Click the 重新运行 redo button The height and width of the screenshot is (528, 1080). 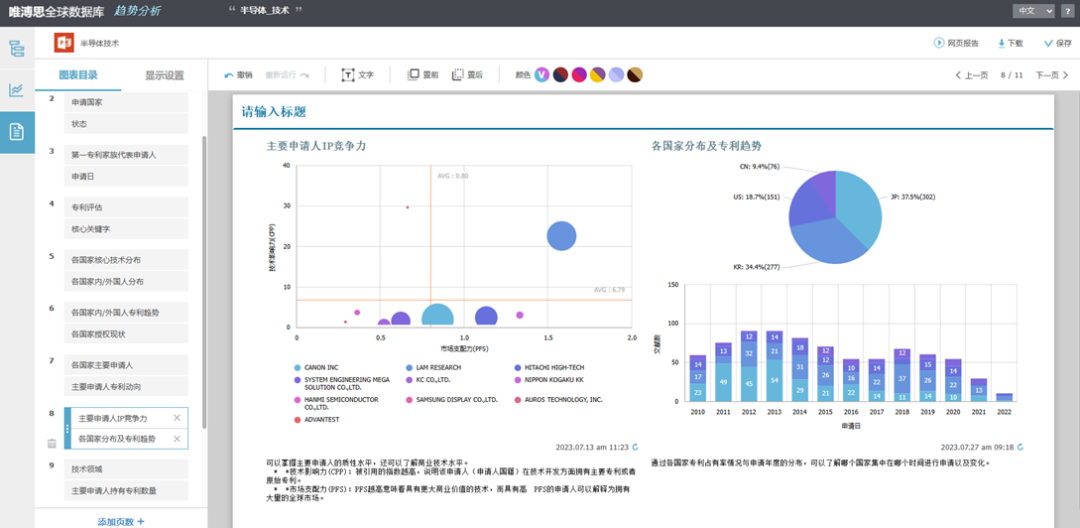[287, 75]
